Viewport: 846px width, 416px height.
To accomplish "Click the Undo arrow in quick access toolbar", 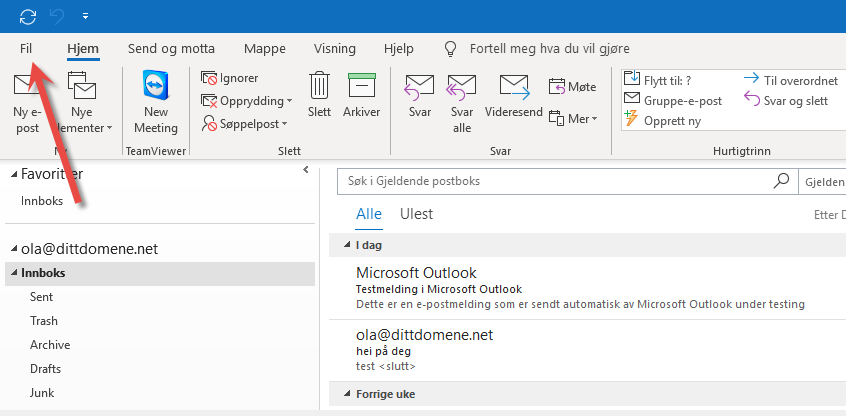I will [x=57, y=17].
